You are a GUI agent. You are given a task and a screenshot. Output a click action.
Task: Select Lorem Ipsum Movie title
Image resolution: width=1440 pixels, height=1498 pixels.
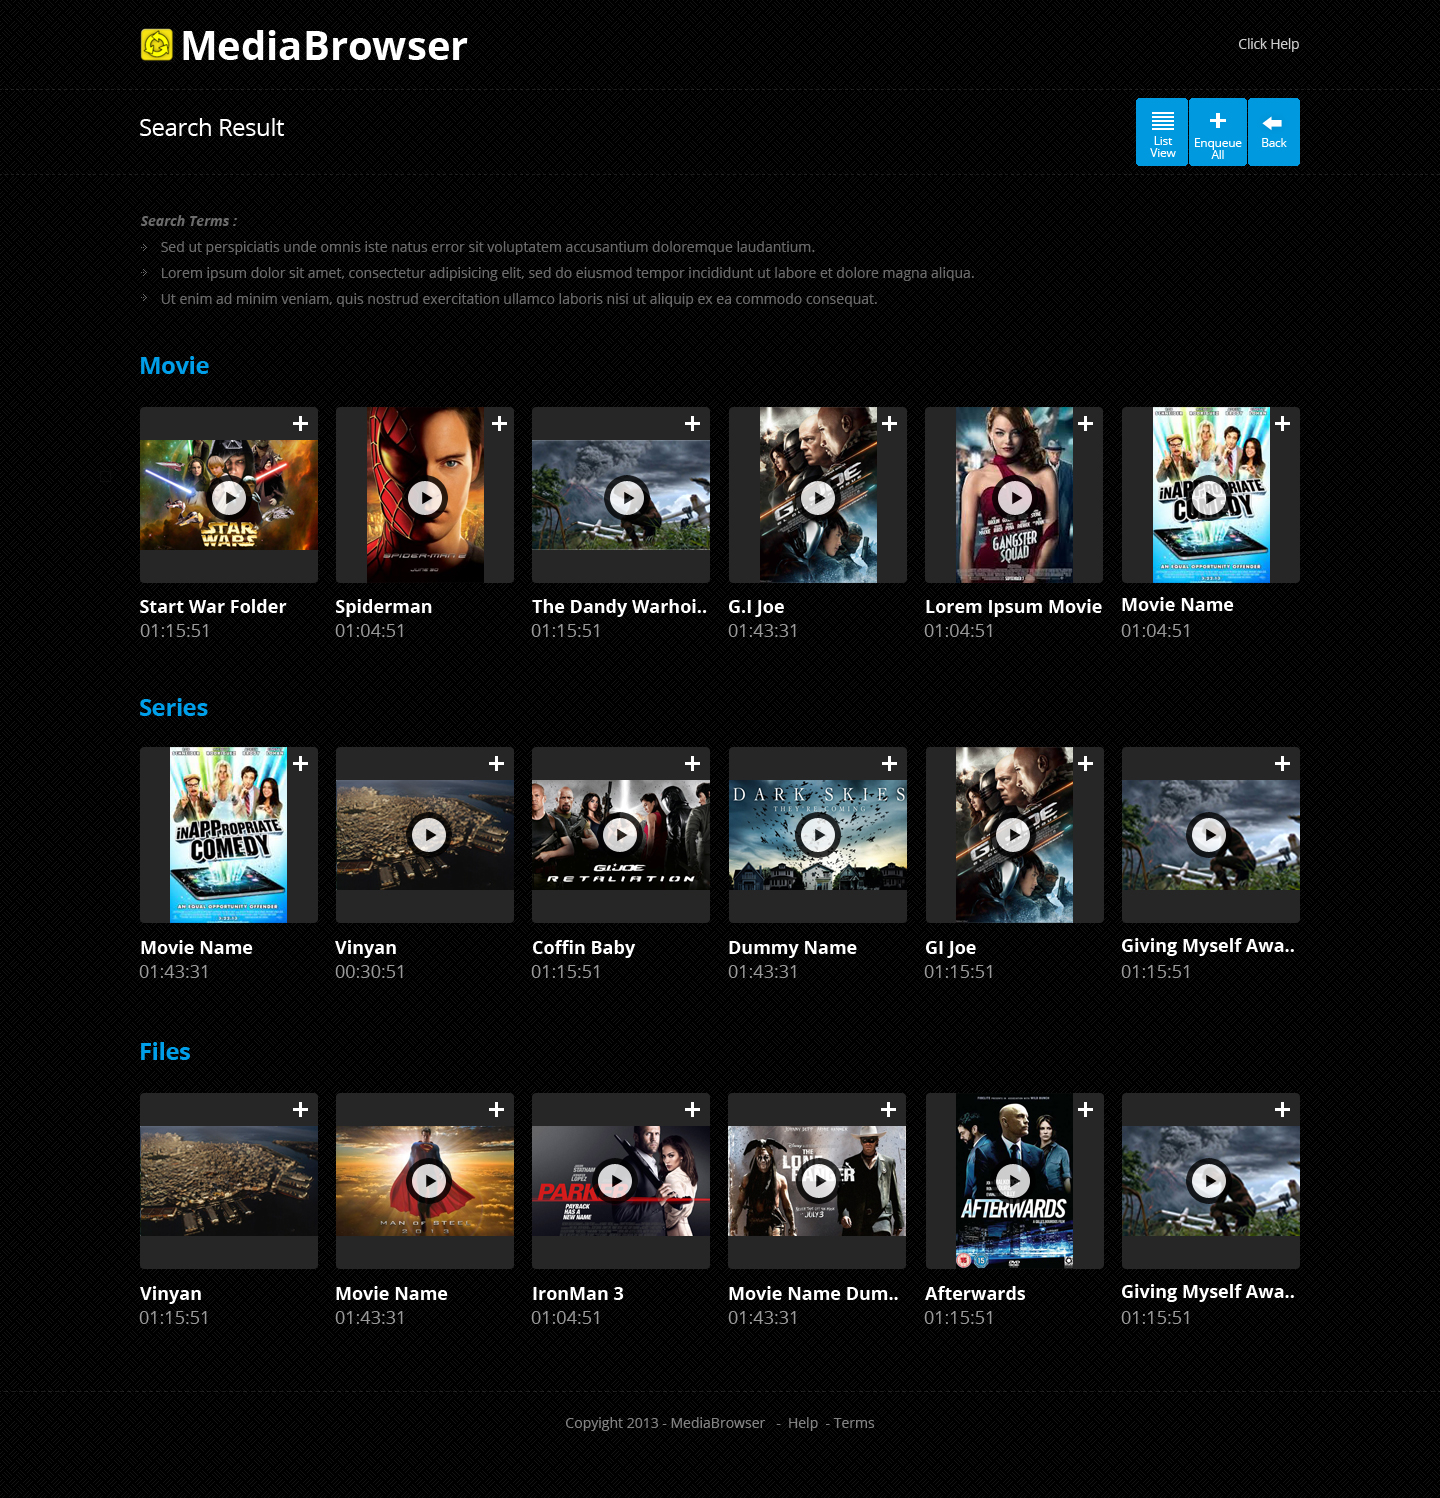(x=1013, y=607)
